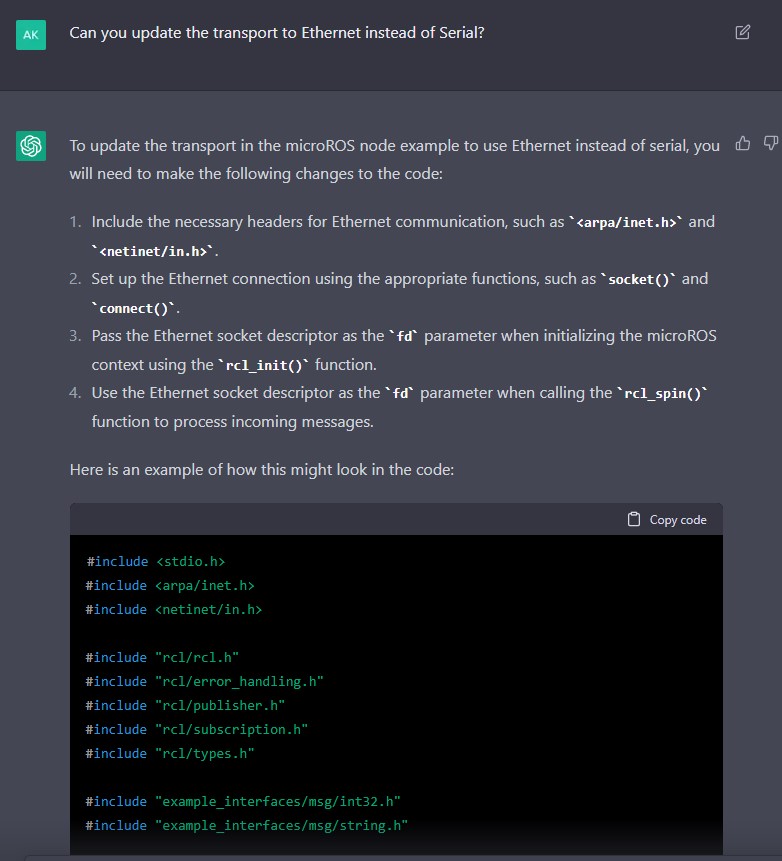Click the line #include "rcl/publisher.h"
782x861 pixels.
pos(186,706)
